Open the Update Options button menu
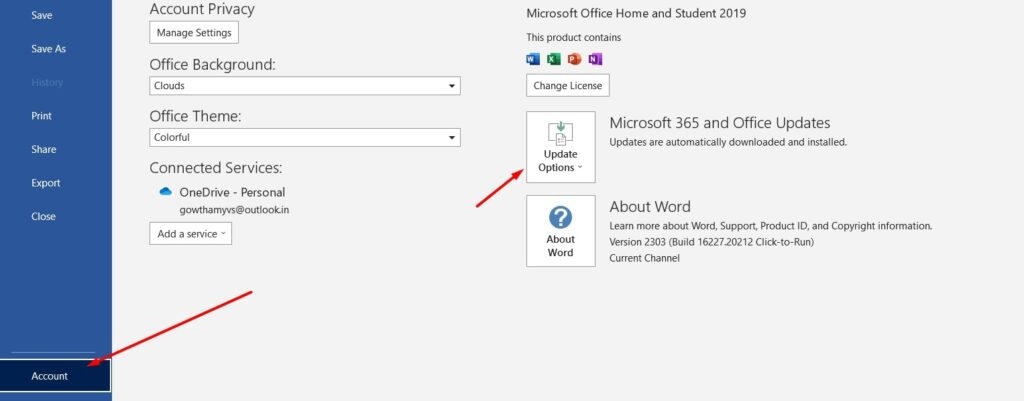The image size is (1024, 401). pyautogui.click(x=560, y=147)
